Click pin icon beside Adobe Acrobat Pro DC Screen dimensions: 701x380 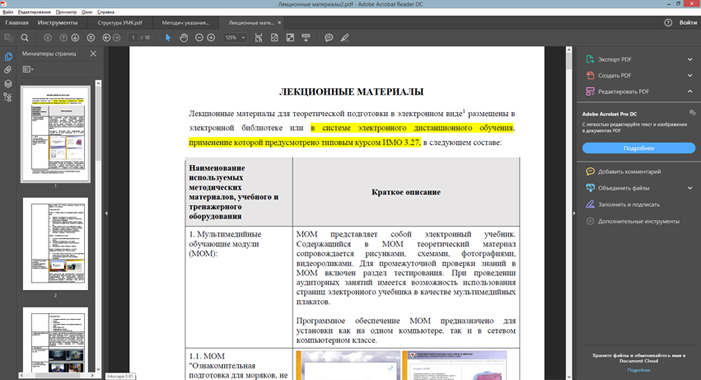692,113
